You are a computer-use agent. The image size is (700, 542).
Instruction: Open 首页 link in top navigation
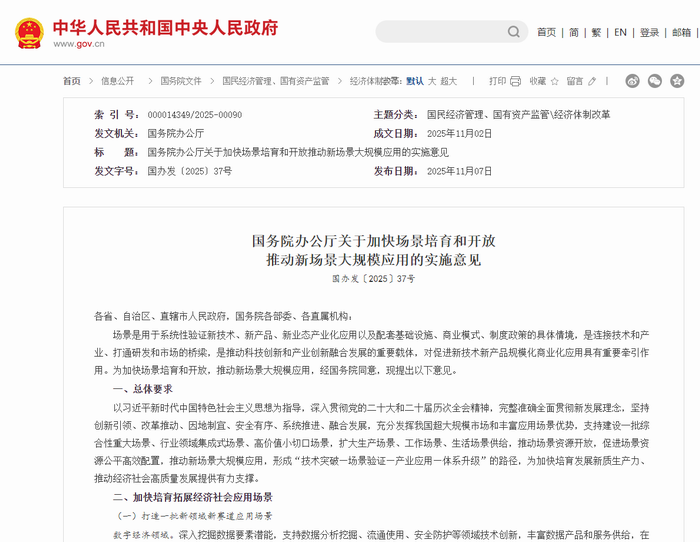pyautogui.click(x=546, y=32)
